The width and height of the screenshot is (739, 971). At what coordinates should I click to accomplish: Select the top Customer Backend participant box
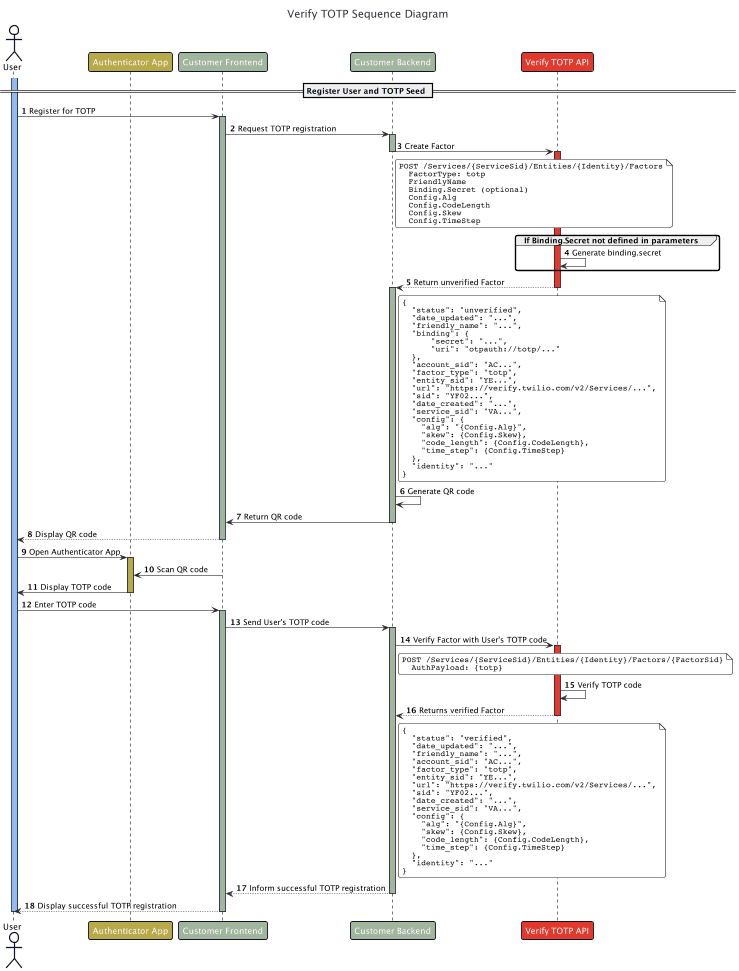click(x=392, y=63)
